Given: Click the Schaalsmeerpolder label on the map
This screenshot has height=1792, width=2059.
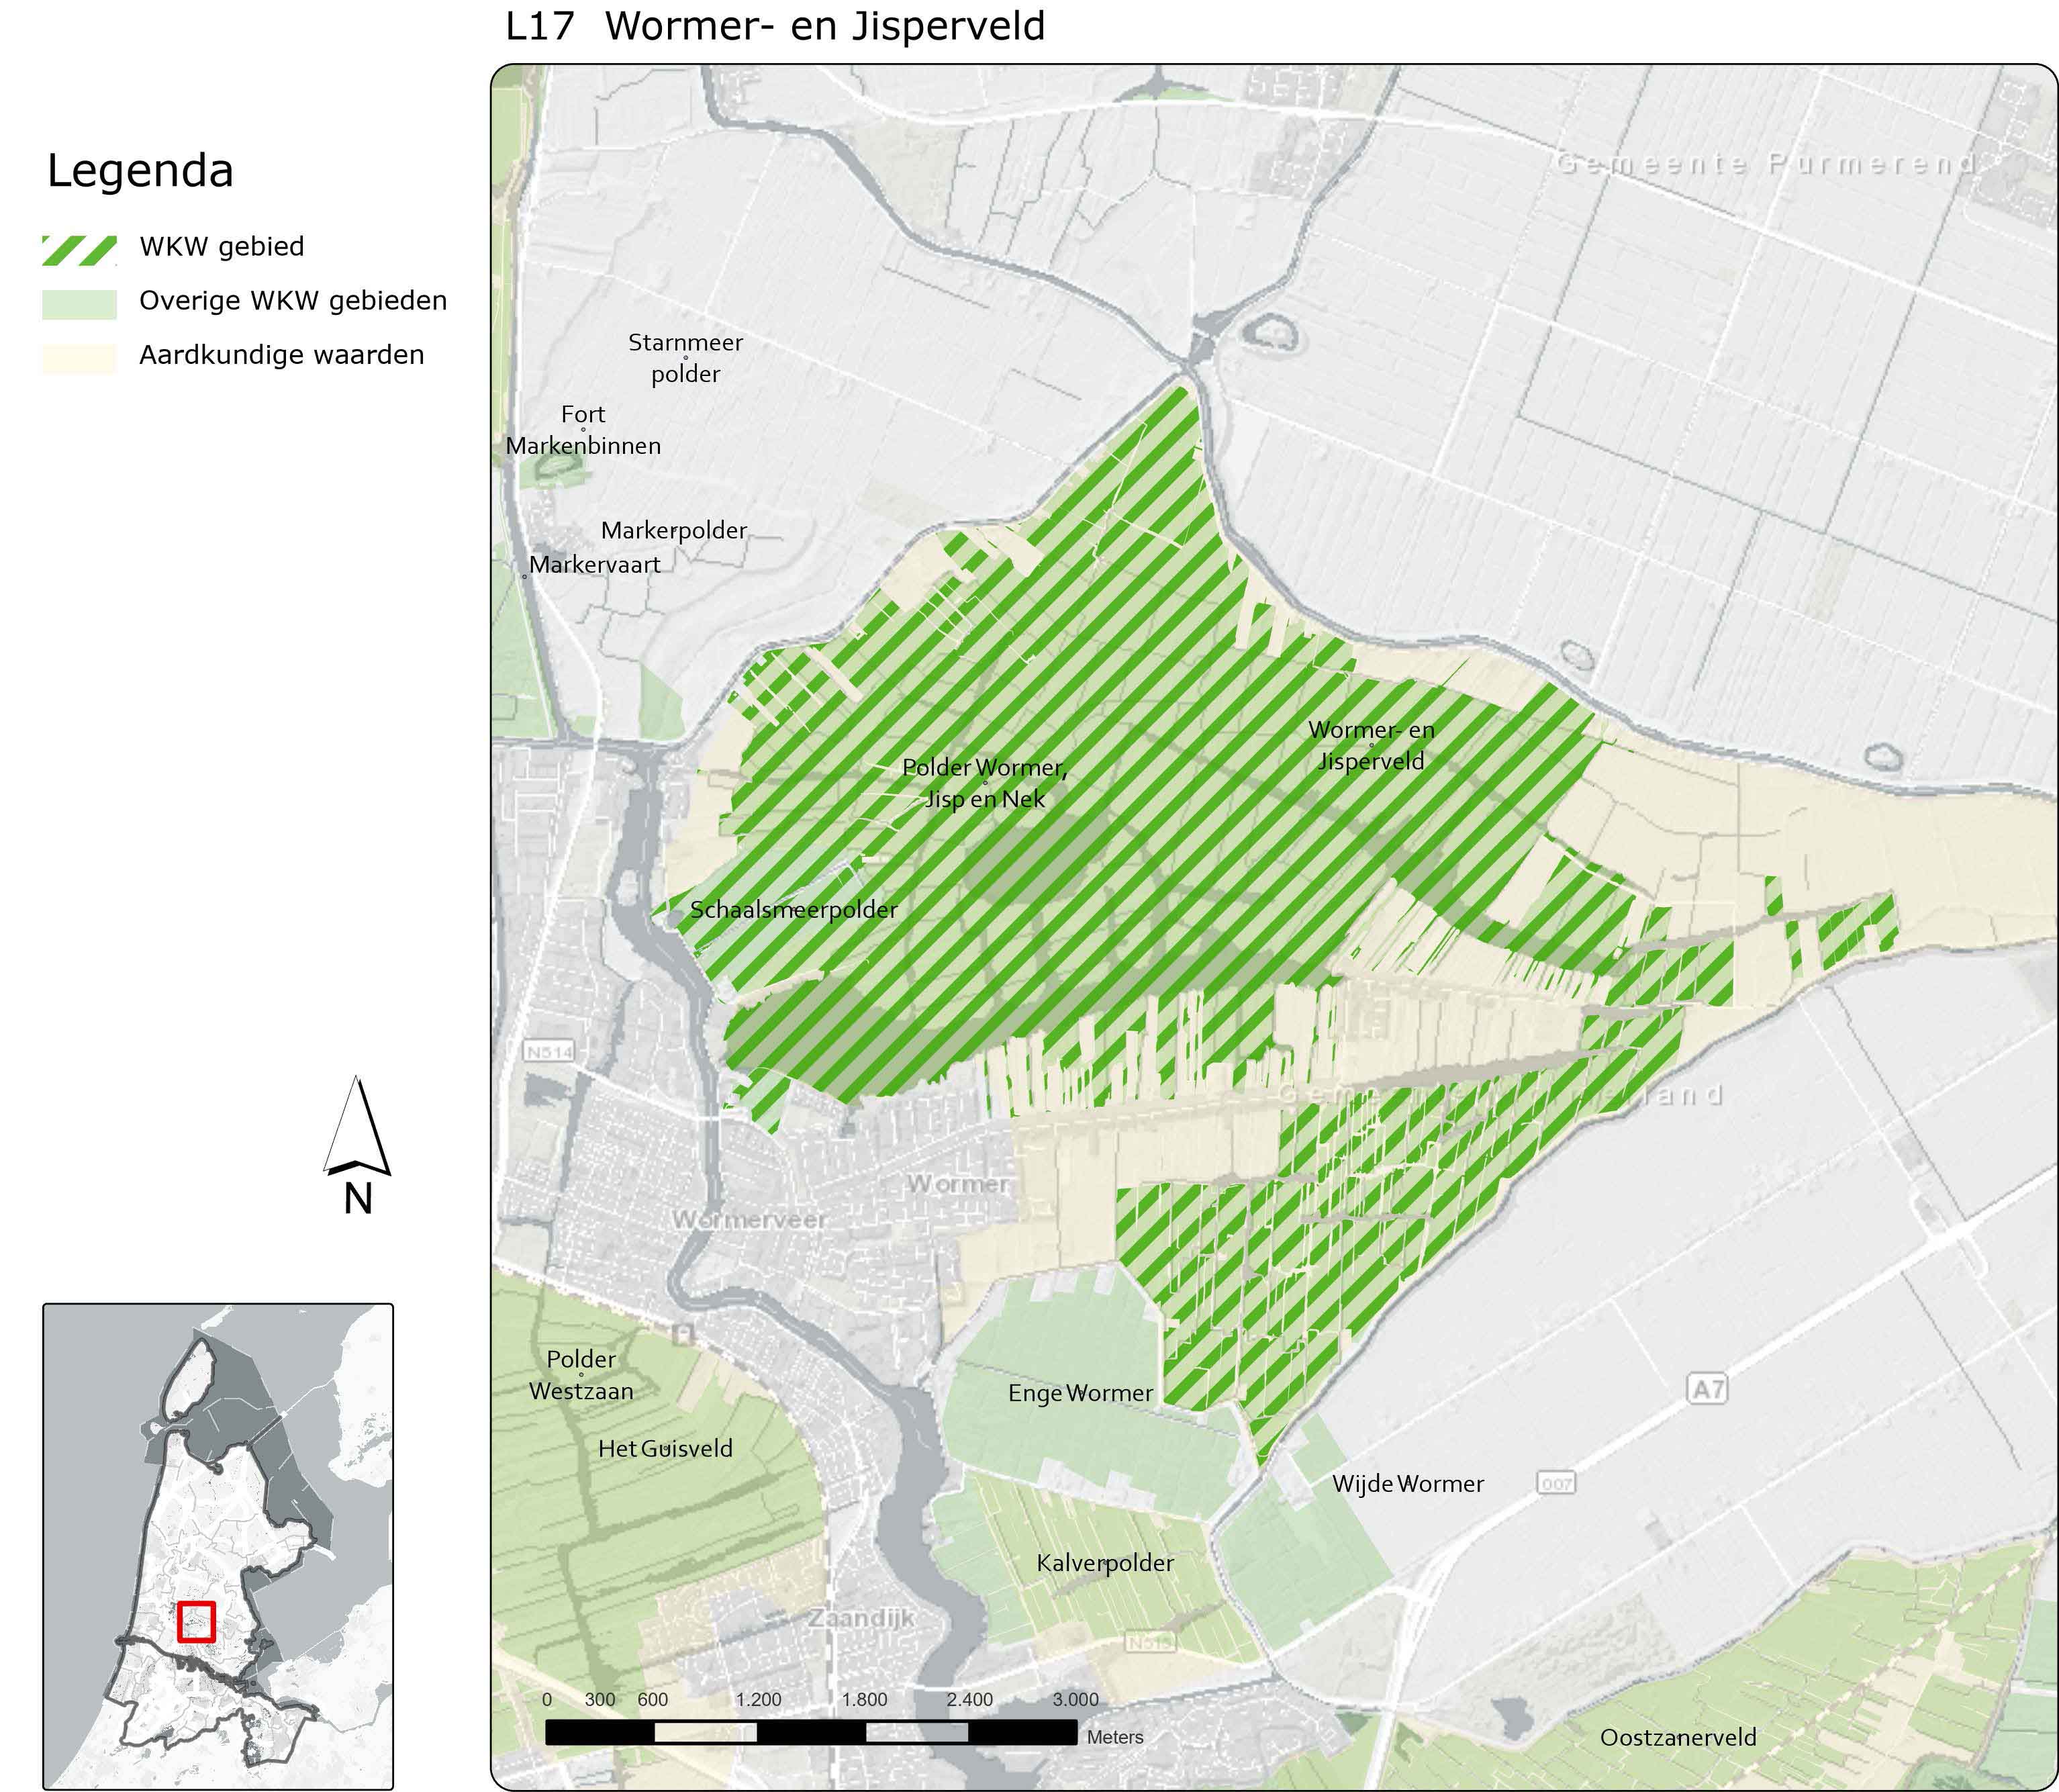Looking at the screenshot, I should pyautogui.click(x=794, y=910).
